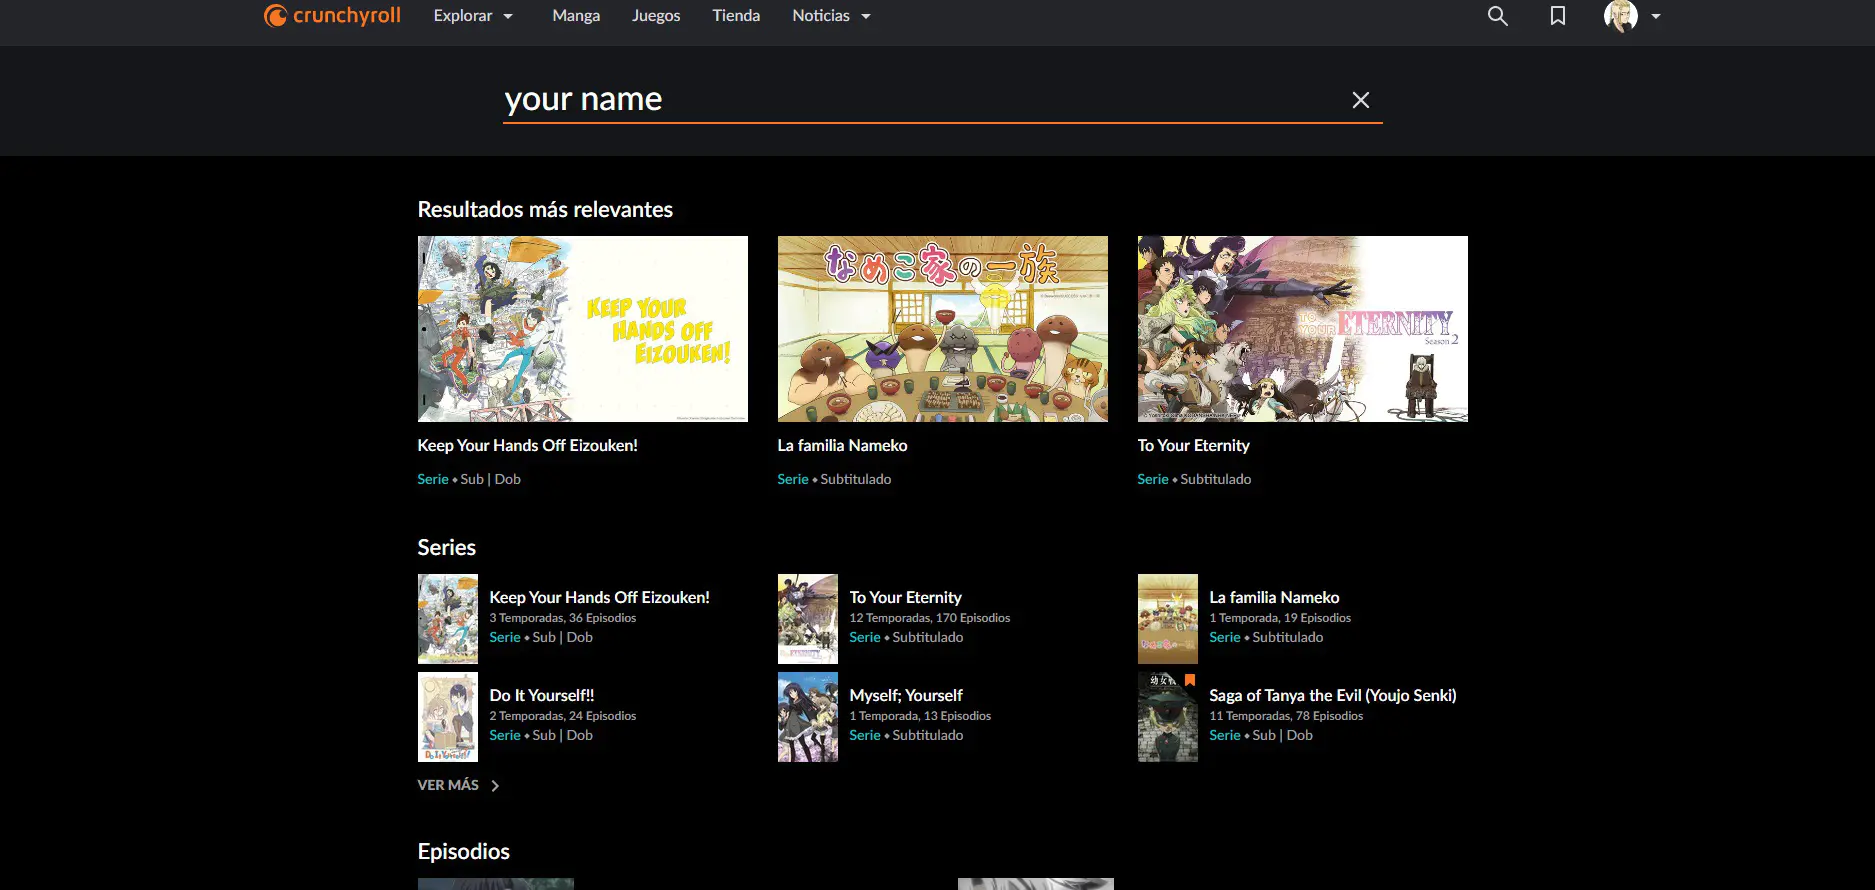Expand the Noticias dropdown menu

coord(832,16)
